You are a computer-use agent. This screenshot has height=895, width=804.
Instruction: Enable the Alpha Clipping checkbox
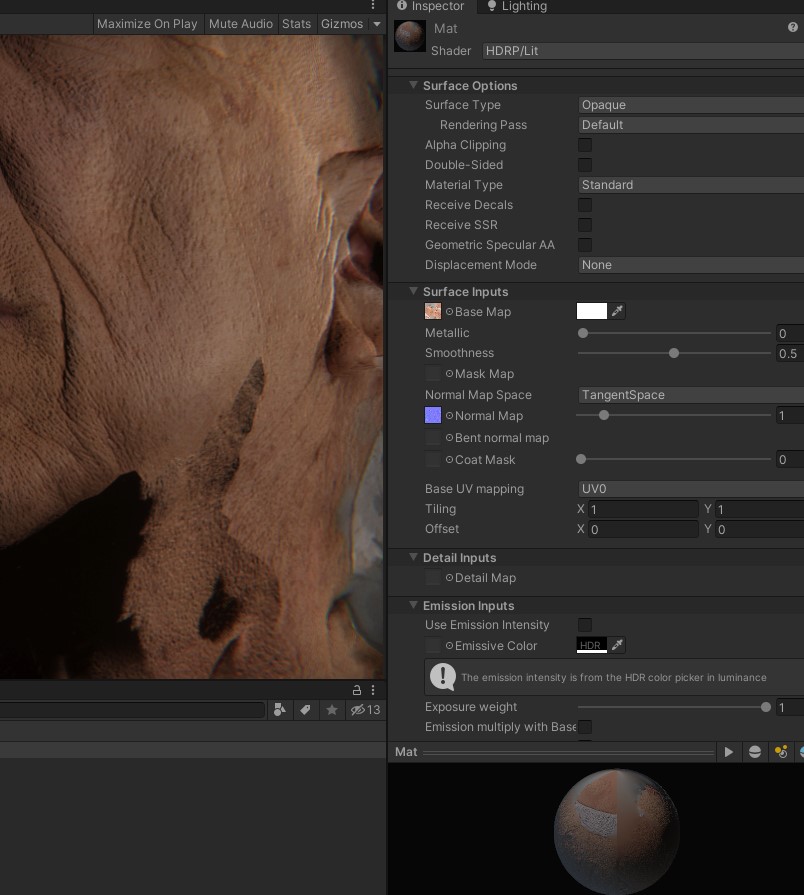(585, 145)
